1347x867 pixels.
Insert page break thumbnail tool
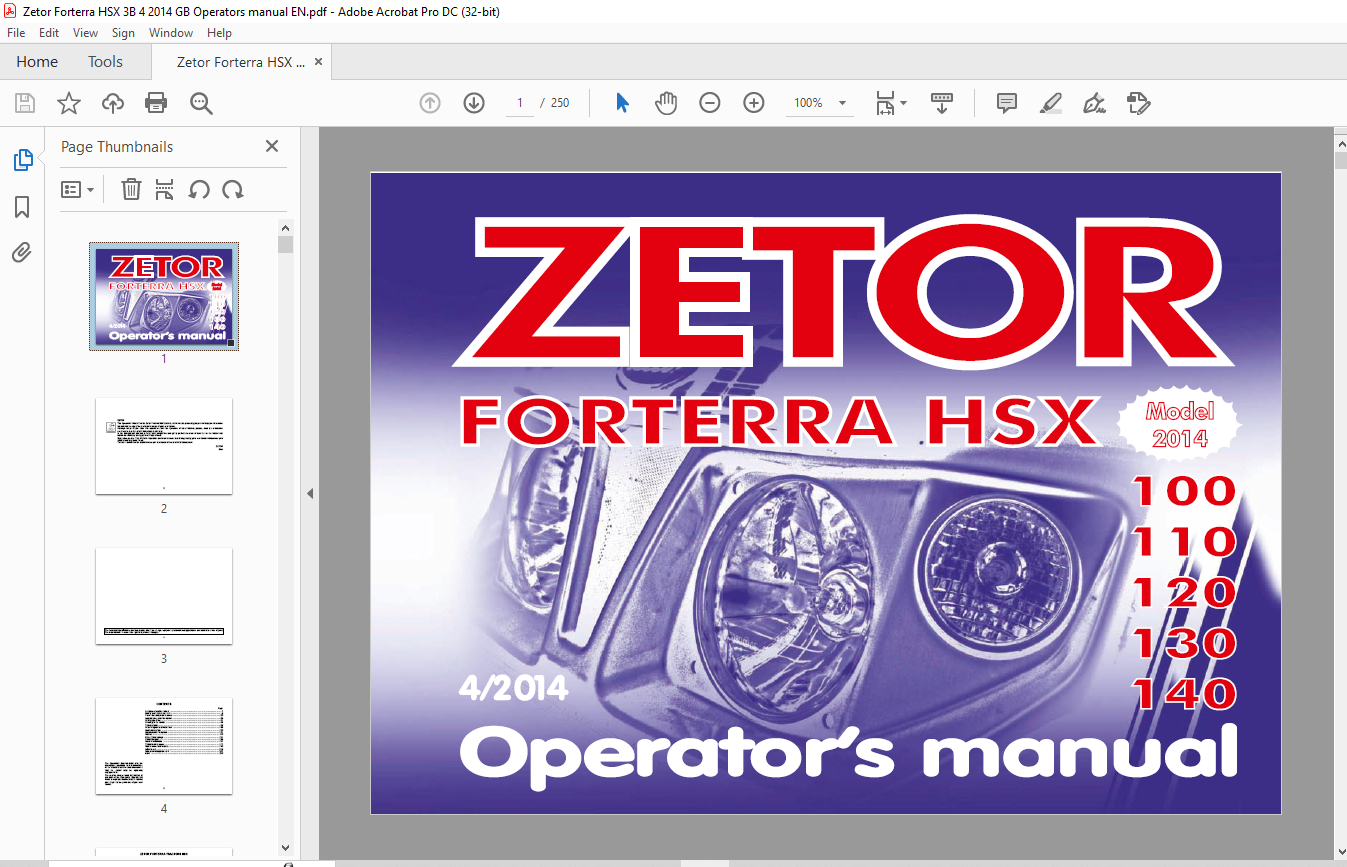point(165,189)
